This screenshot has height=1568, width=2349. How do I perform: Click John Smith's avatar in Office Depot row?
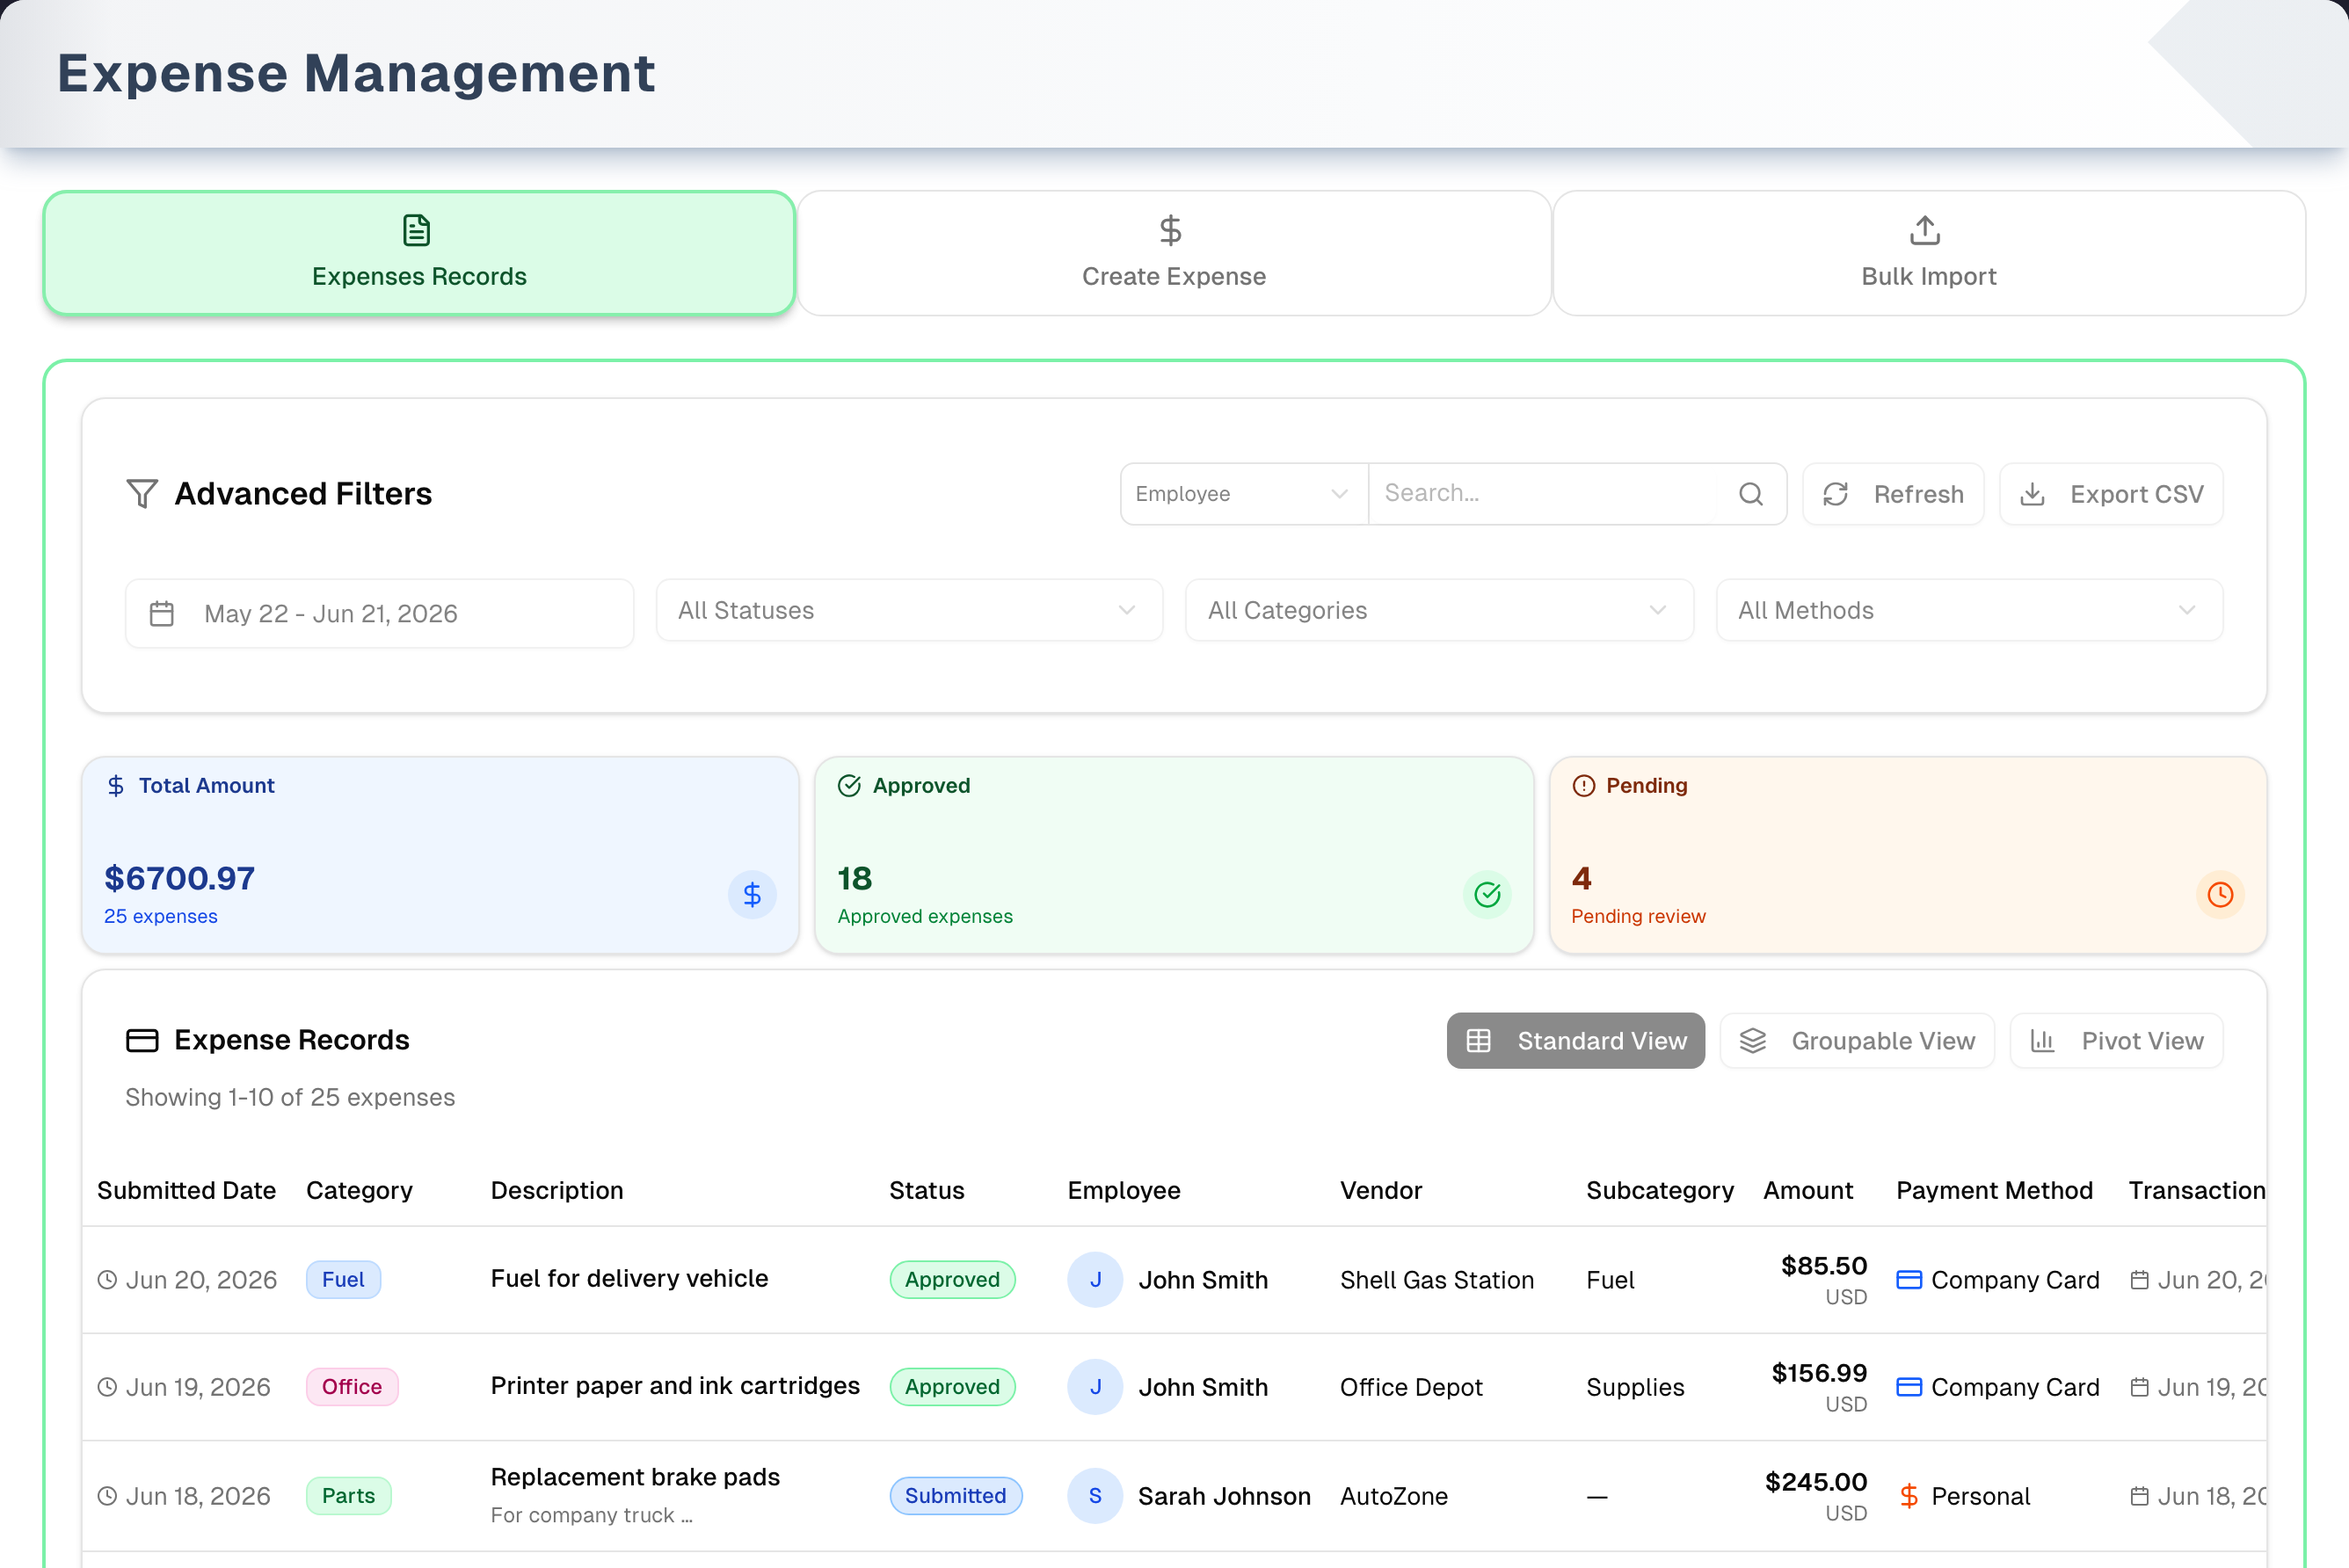click(1095, 1386)
